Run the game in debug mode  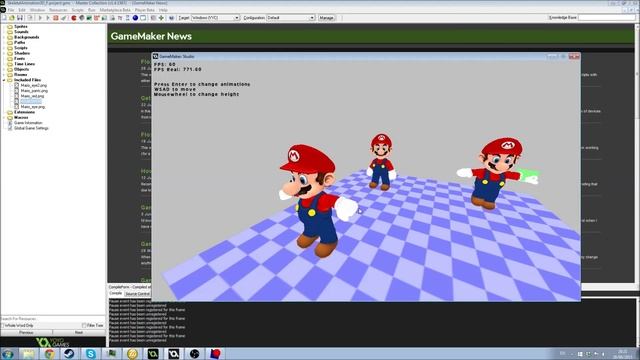[48, 18]
